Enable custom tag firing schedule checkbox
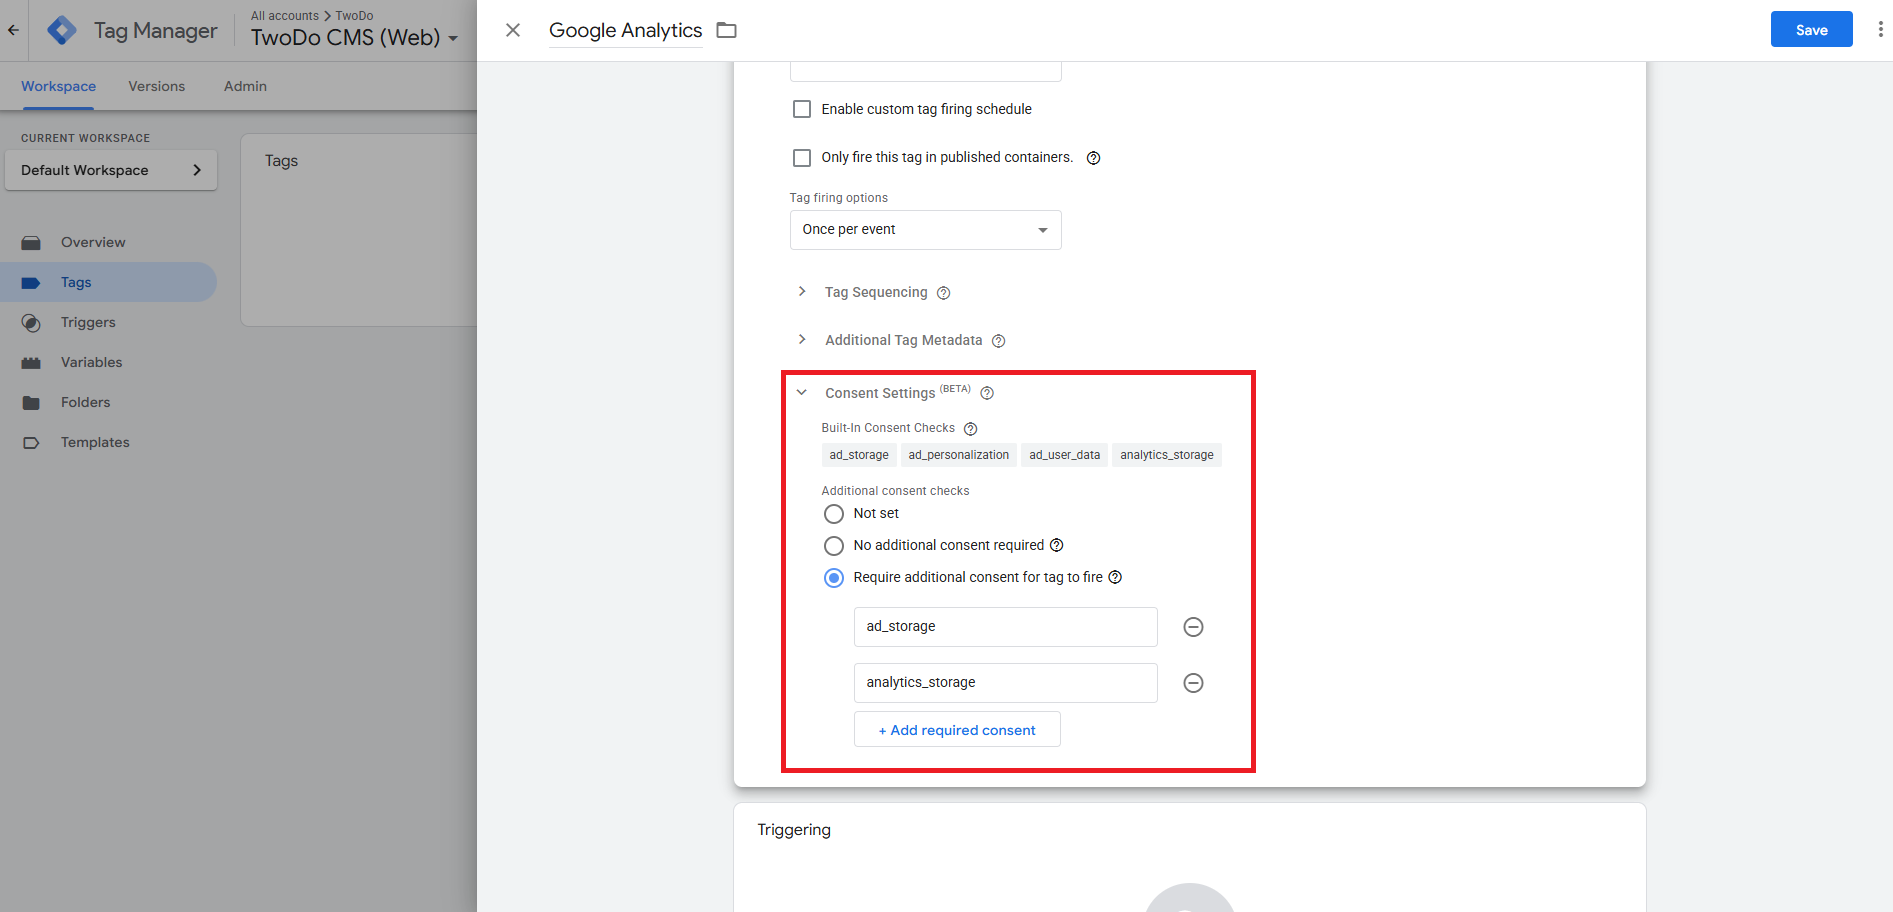 [x=802, y=109]
